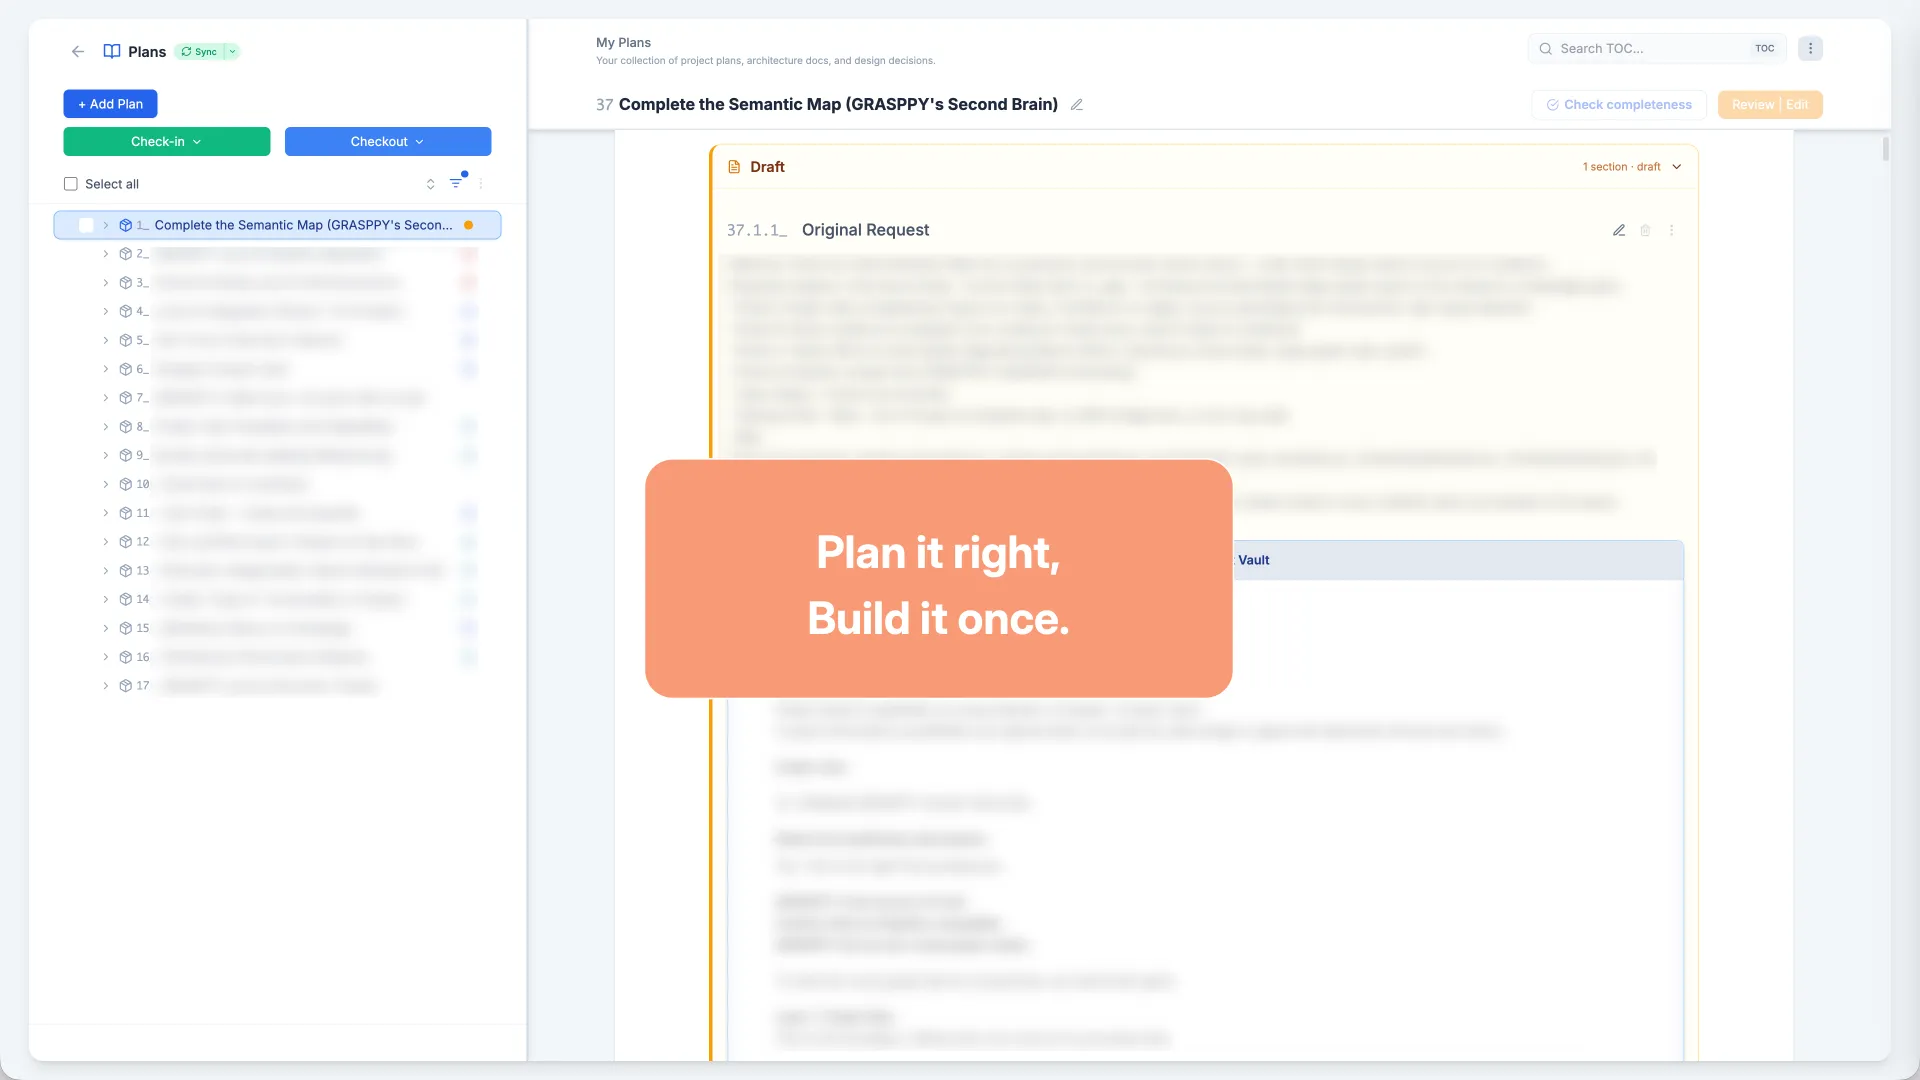This screenshot has height=1080, width=1920.
Task: Click orange status dot on plan 1
Action: (x=468, y=225)
